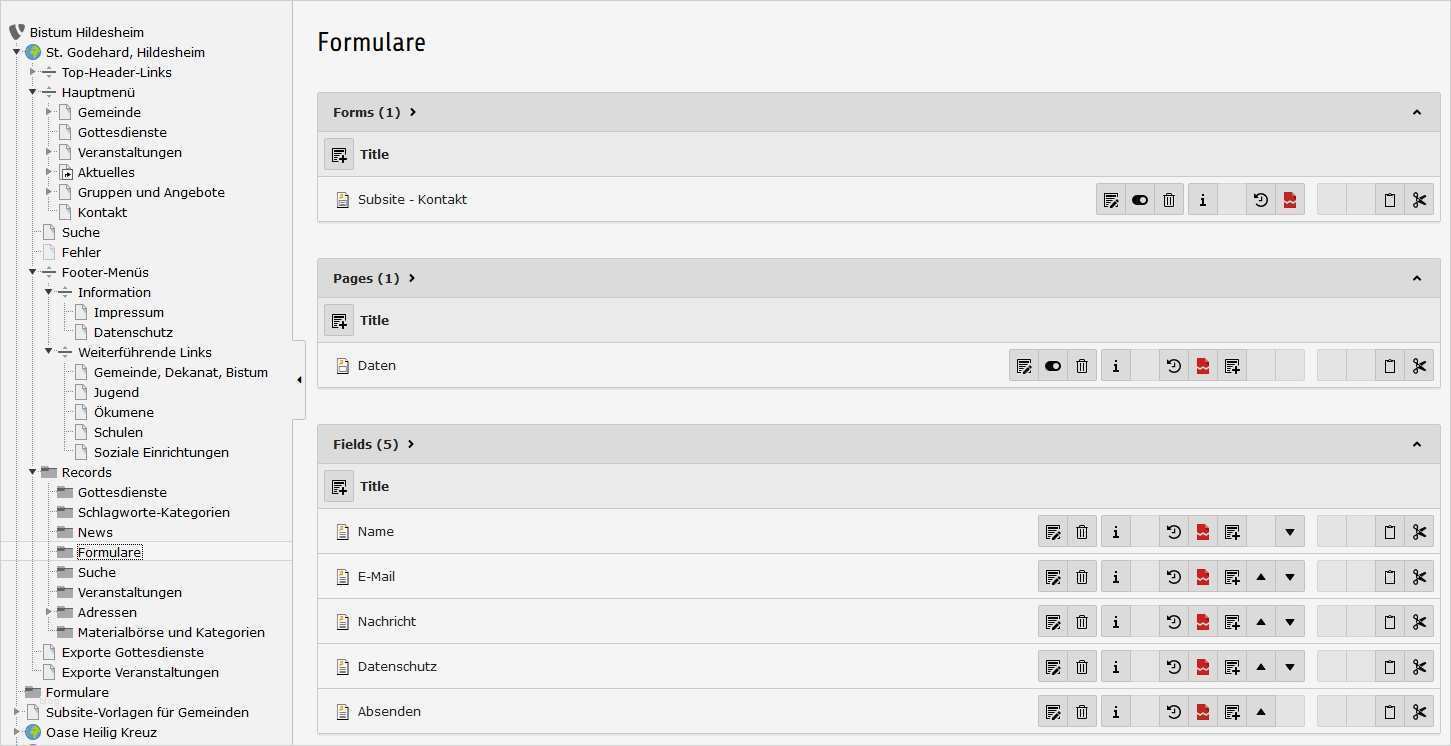Copy the Absenden field record

click(x=1389, y=712)
